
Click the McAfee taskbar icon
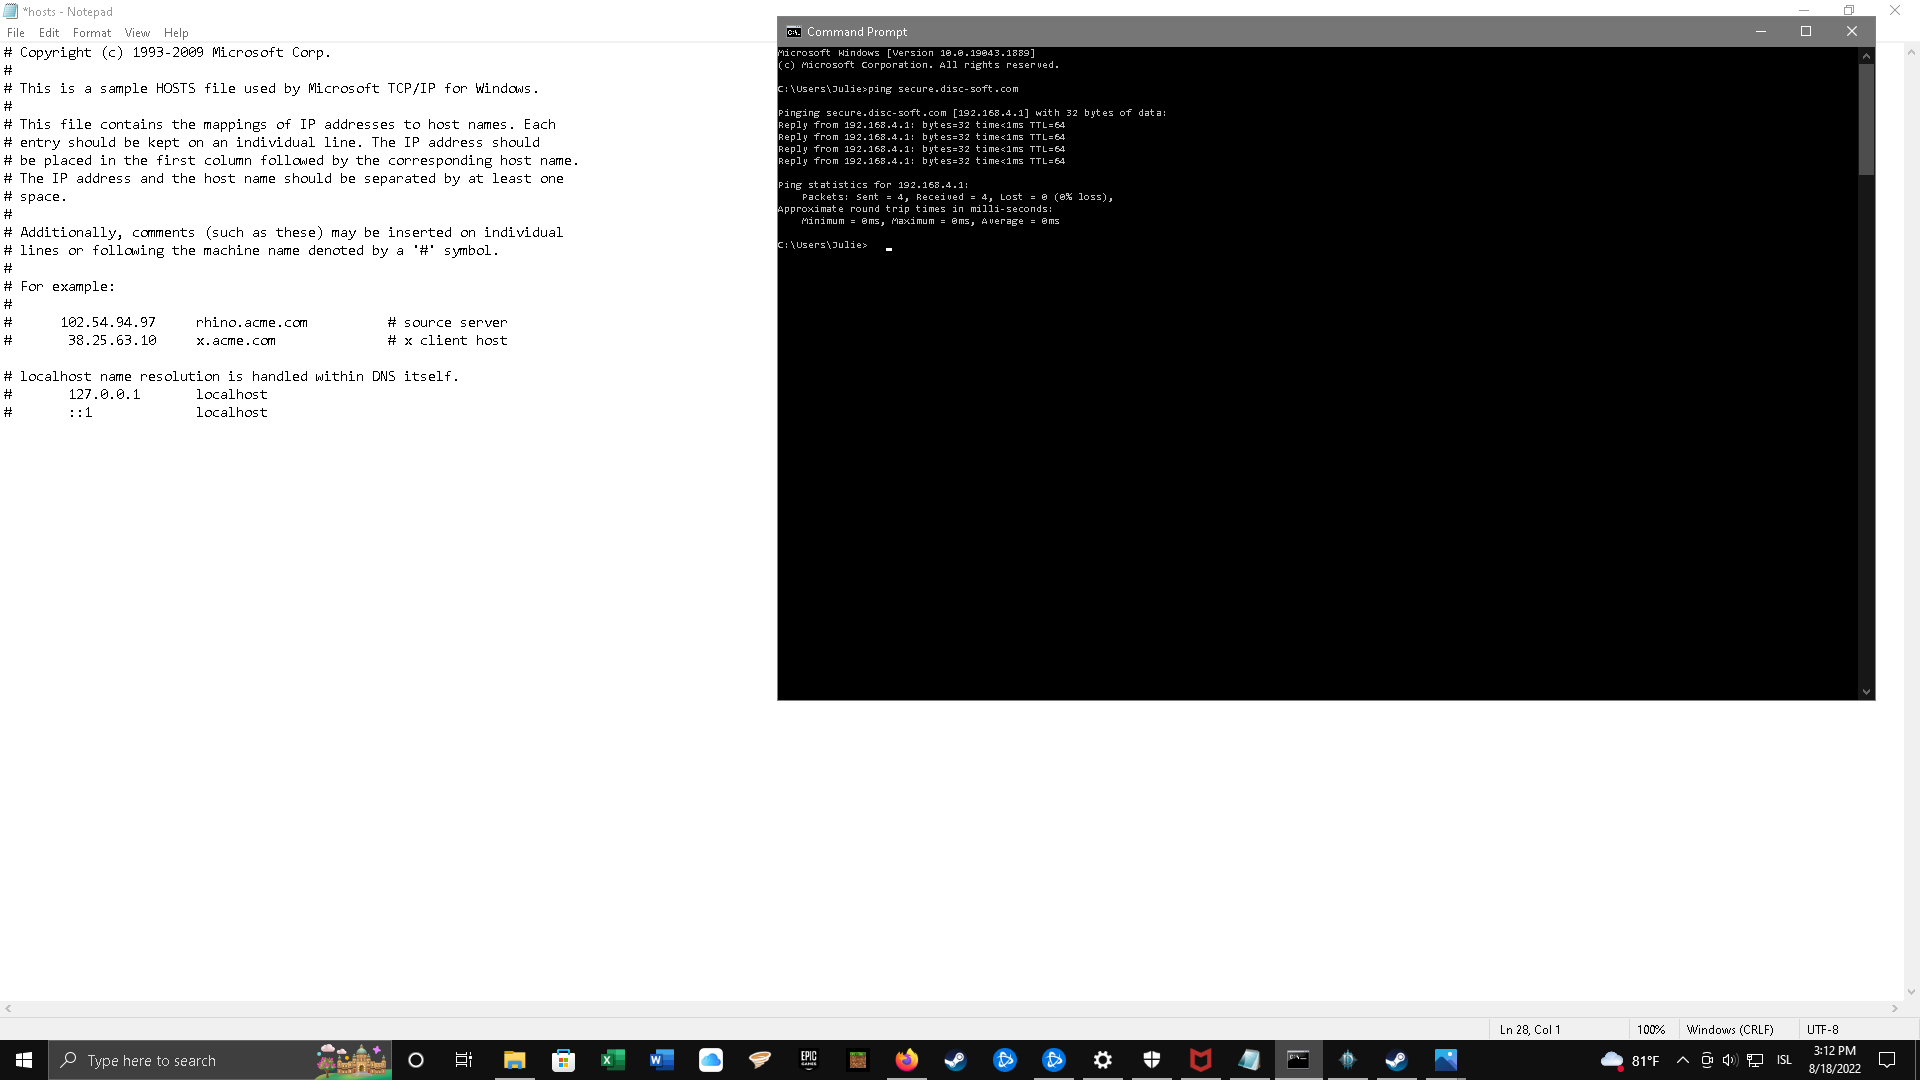[1200, 1060]
